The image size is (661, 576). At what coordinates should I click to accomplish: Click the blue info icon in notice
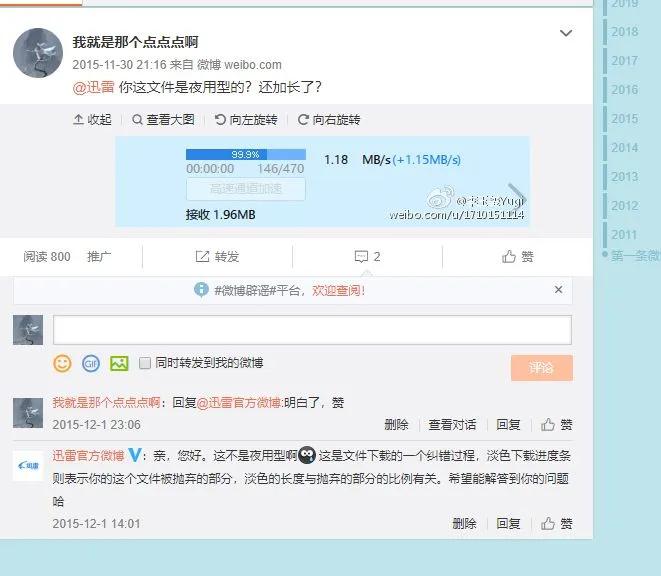click(201, 290)
